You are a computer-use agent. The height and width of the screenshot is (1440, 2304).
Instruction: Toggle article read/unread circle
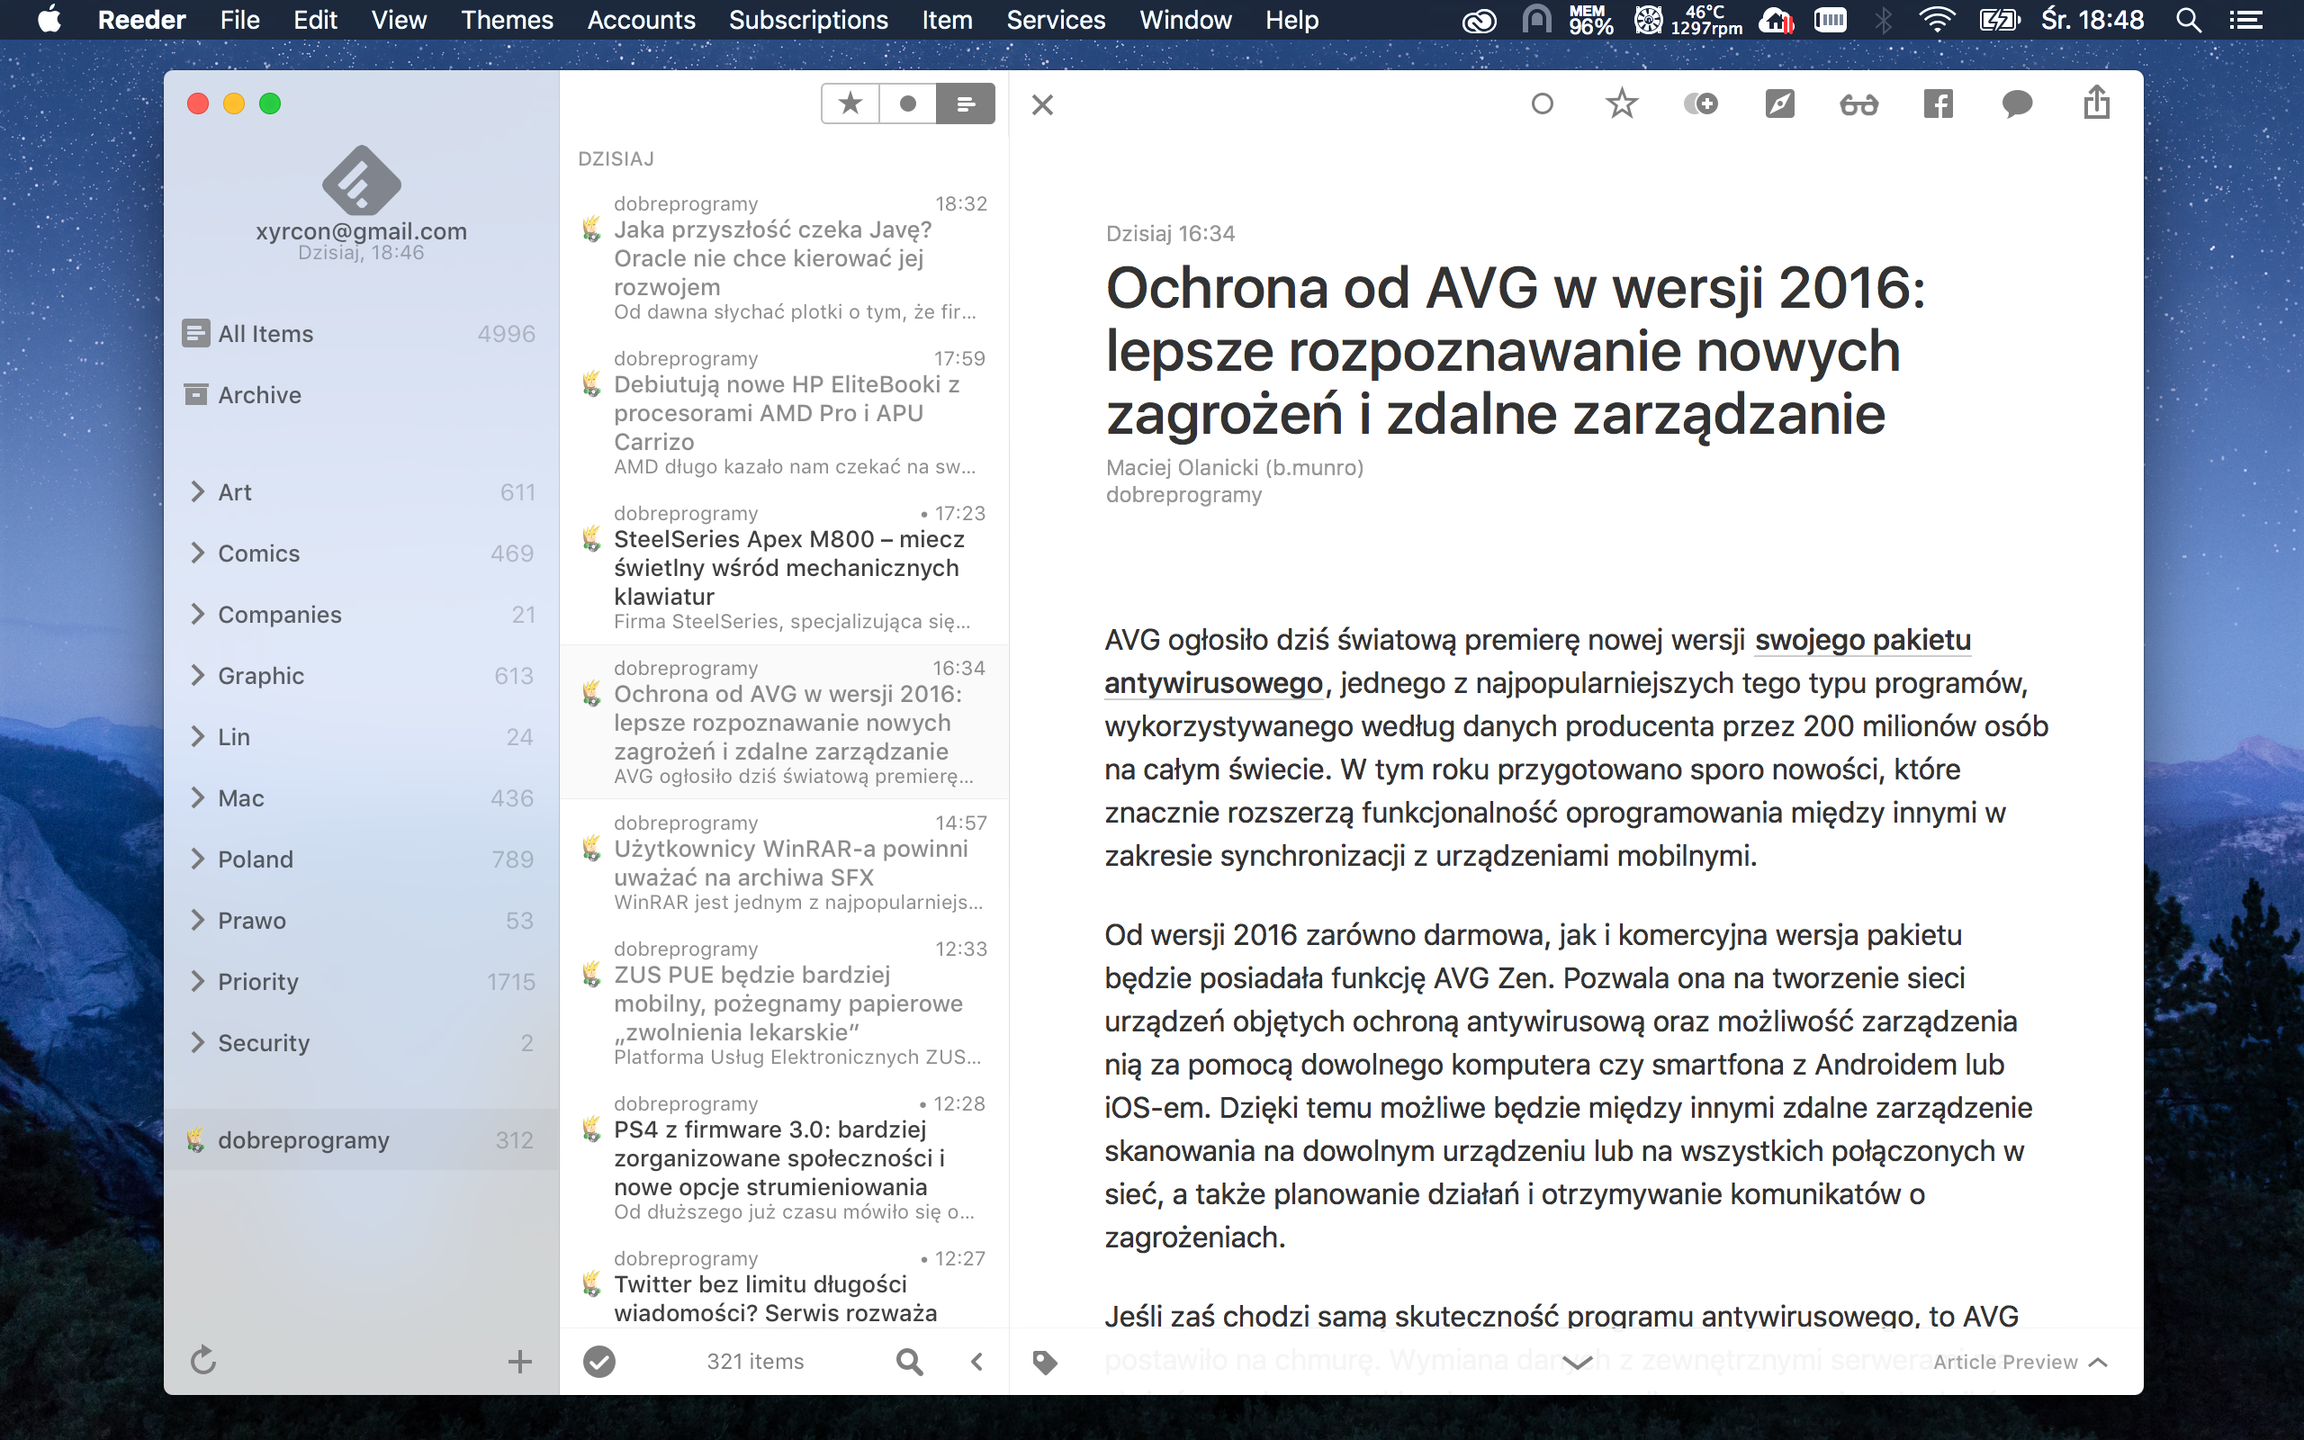(x=1542, y=104)
